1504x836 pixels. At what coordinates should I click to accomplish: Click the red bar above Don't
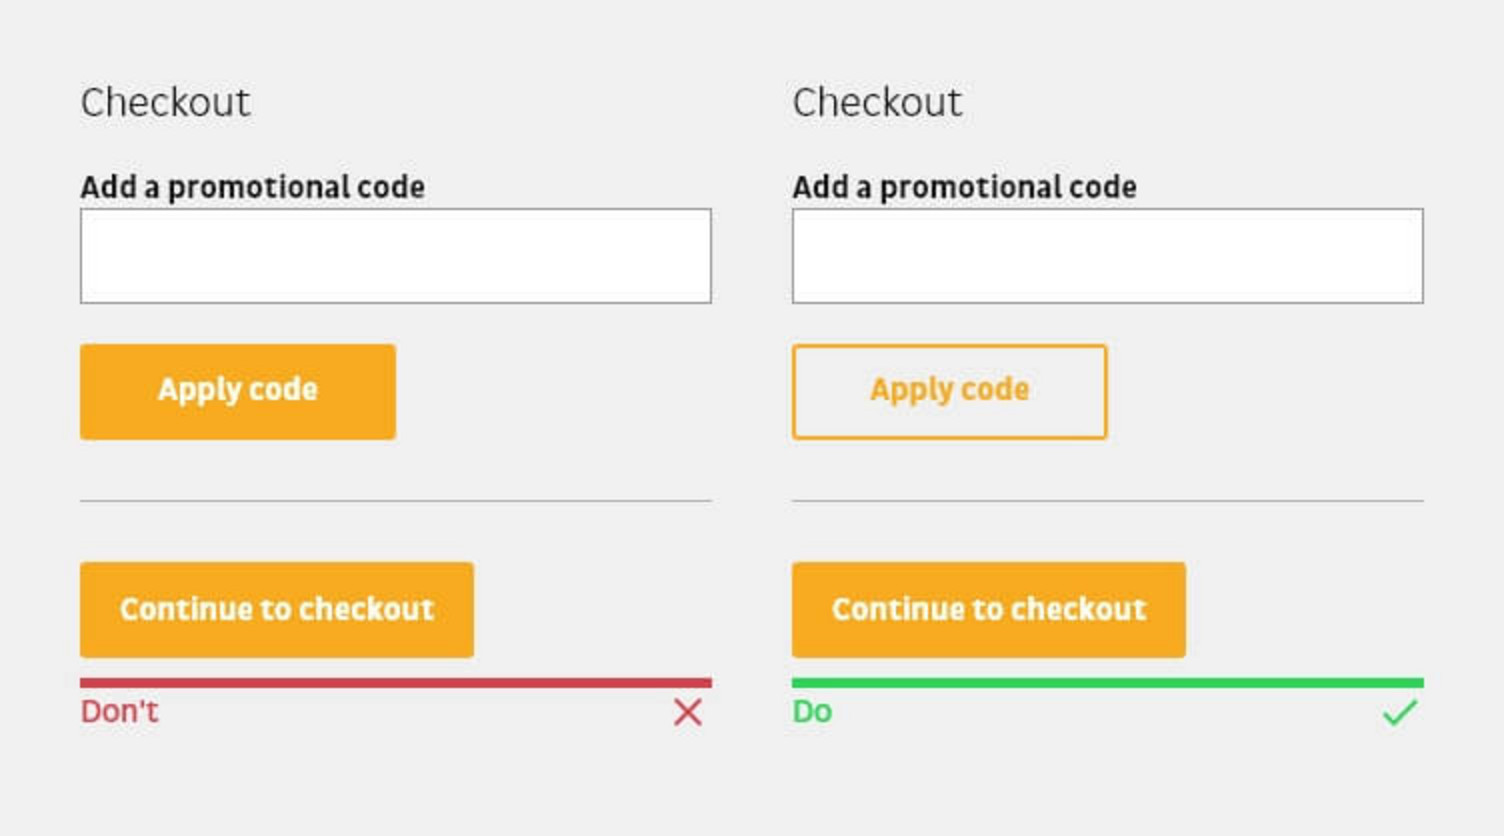tap(396, 683)
